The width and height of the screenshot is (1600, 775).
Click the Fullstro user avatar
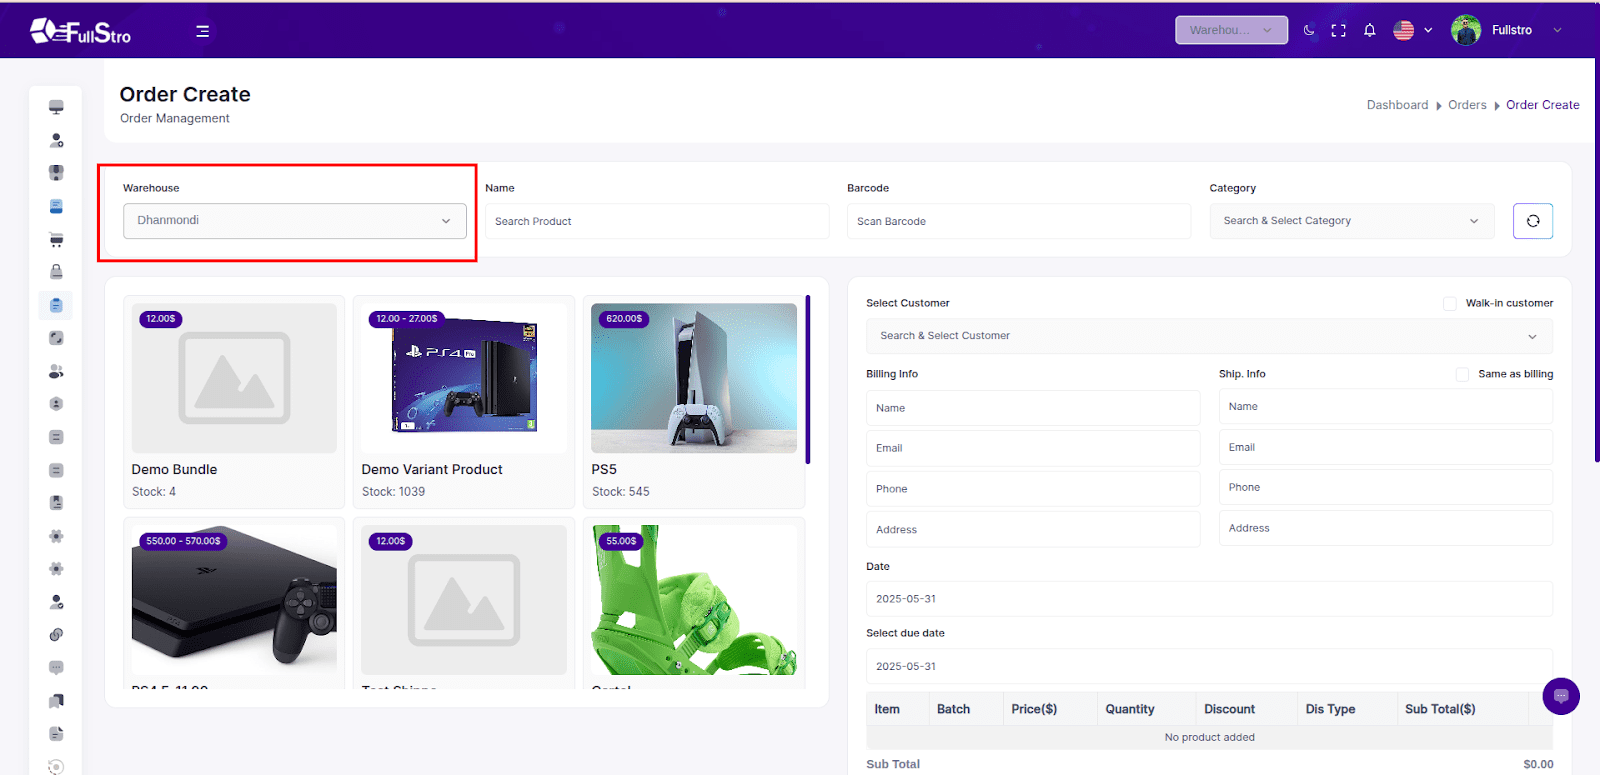coord(1465,30)
